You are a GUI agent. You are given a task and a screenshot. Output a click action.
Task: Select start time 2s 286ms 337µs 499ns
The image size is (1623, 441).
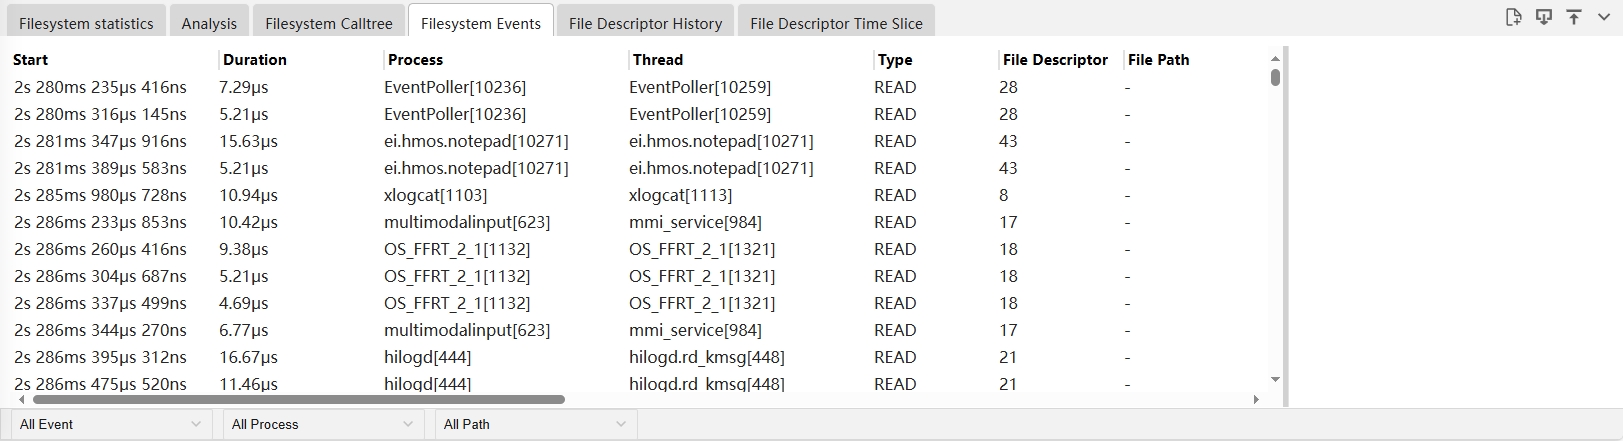(100, 303)
